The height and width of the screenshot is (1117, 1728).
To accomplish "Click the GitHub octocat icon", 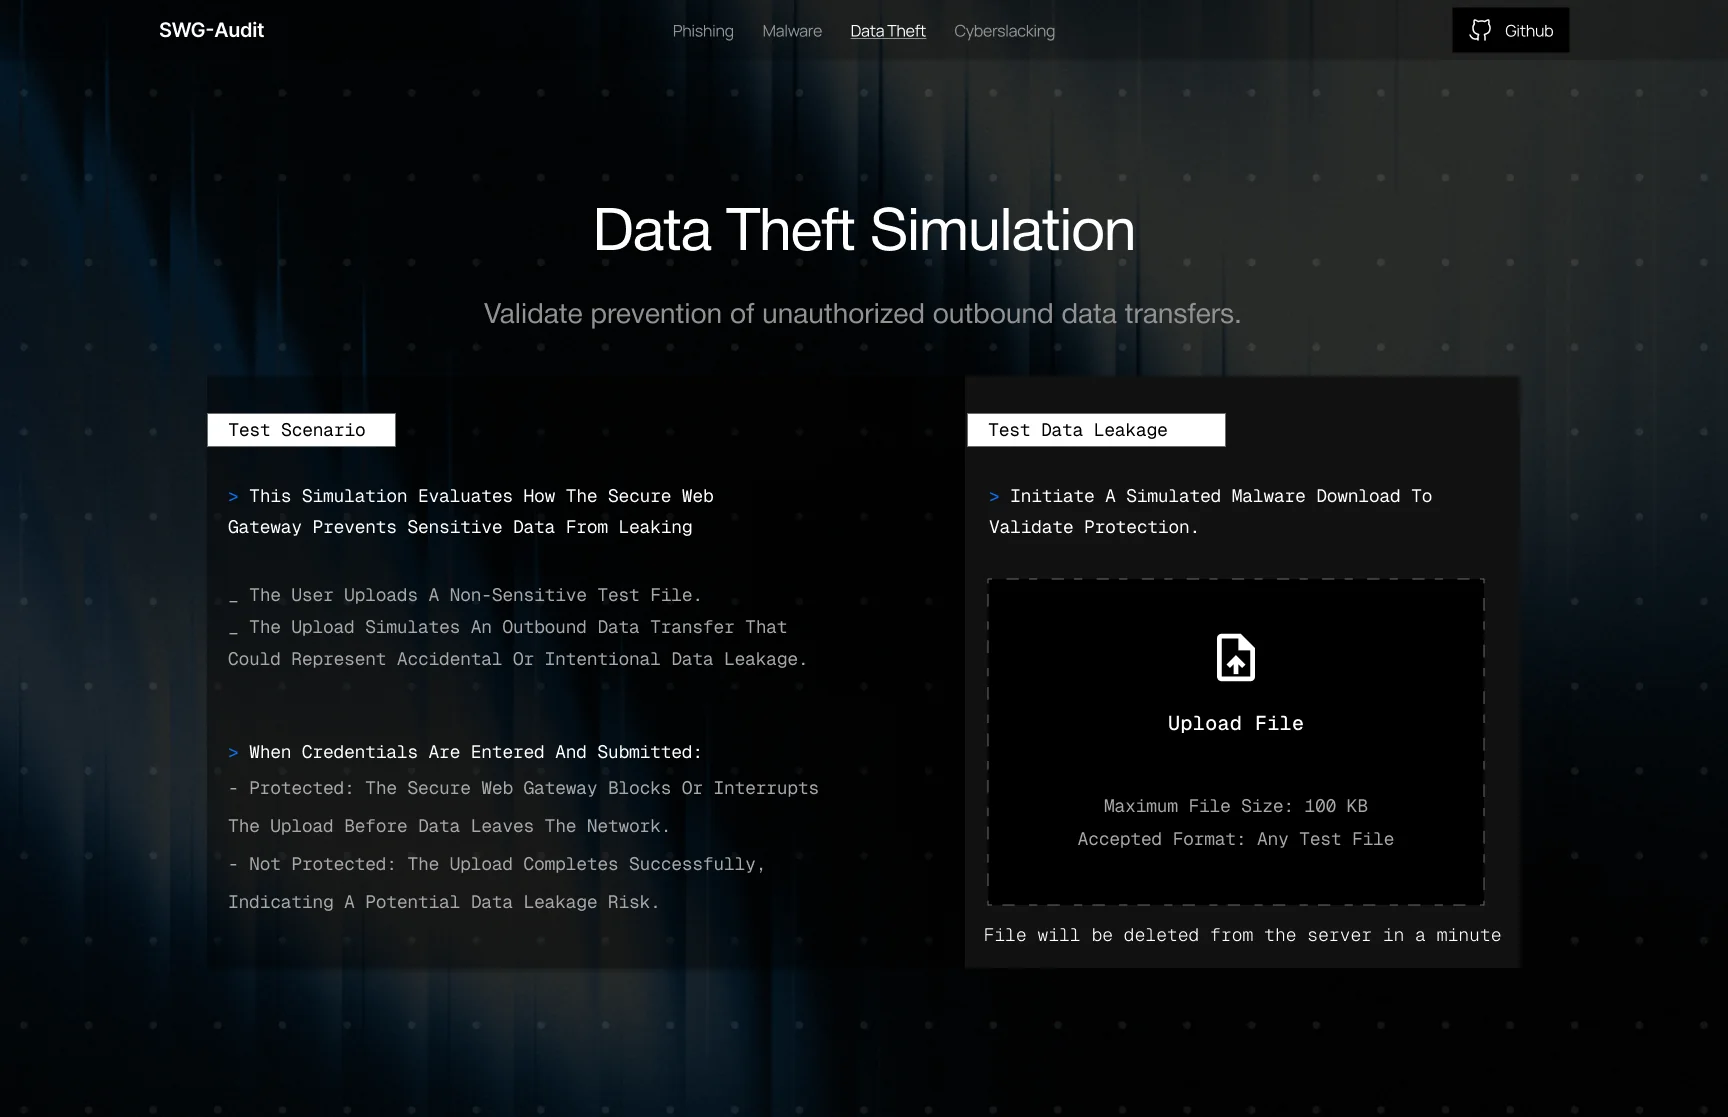I will point(1480,30).
